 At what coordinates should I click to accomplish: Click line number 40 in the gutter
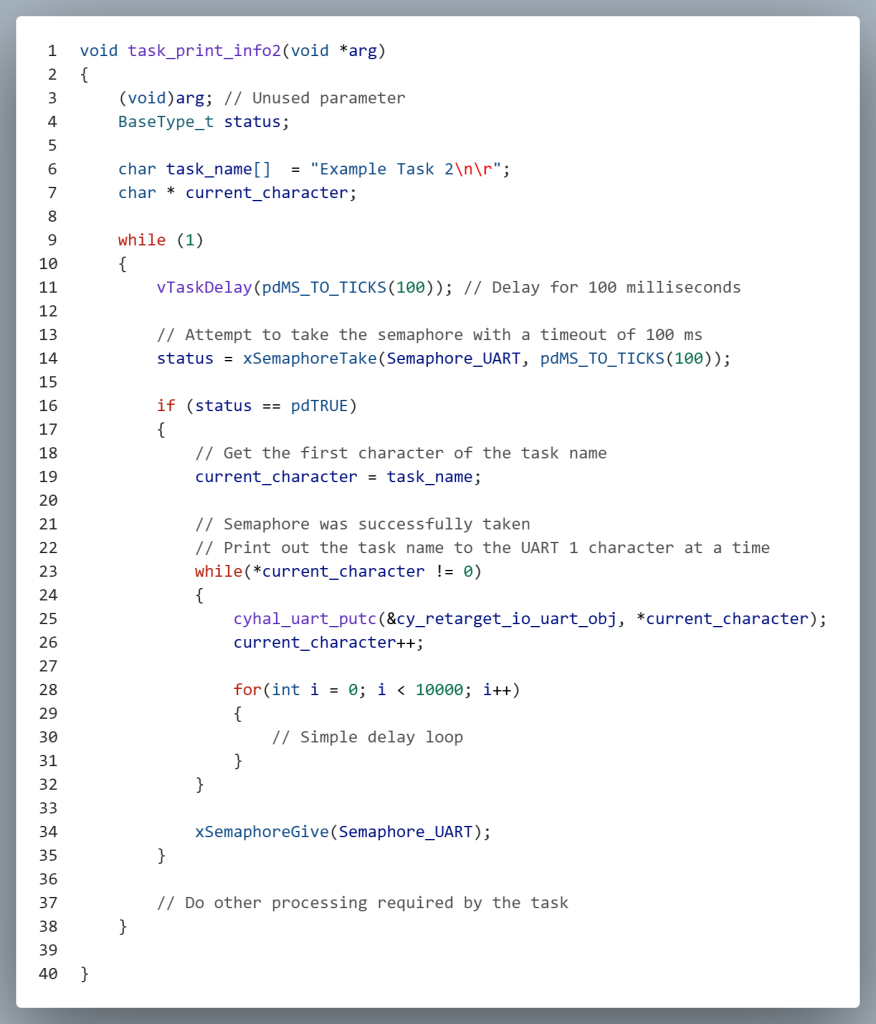pyautogui.click(x=48, y=974)
